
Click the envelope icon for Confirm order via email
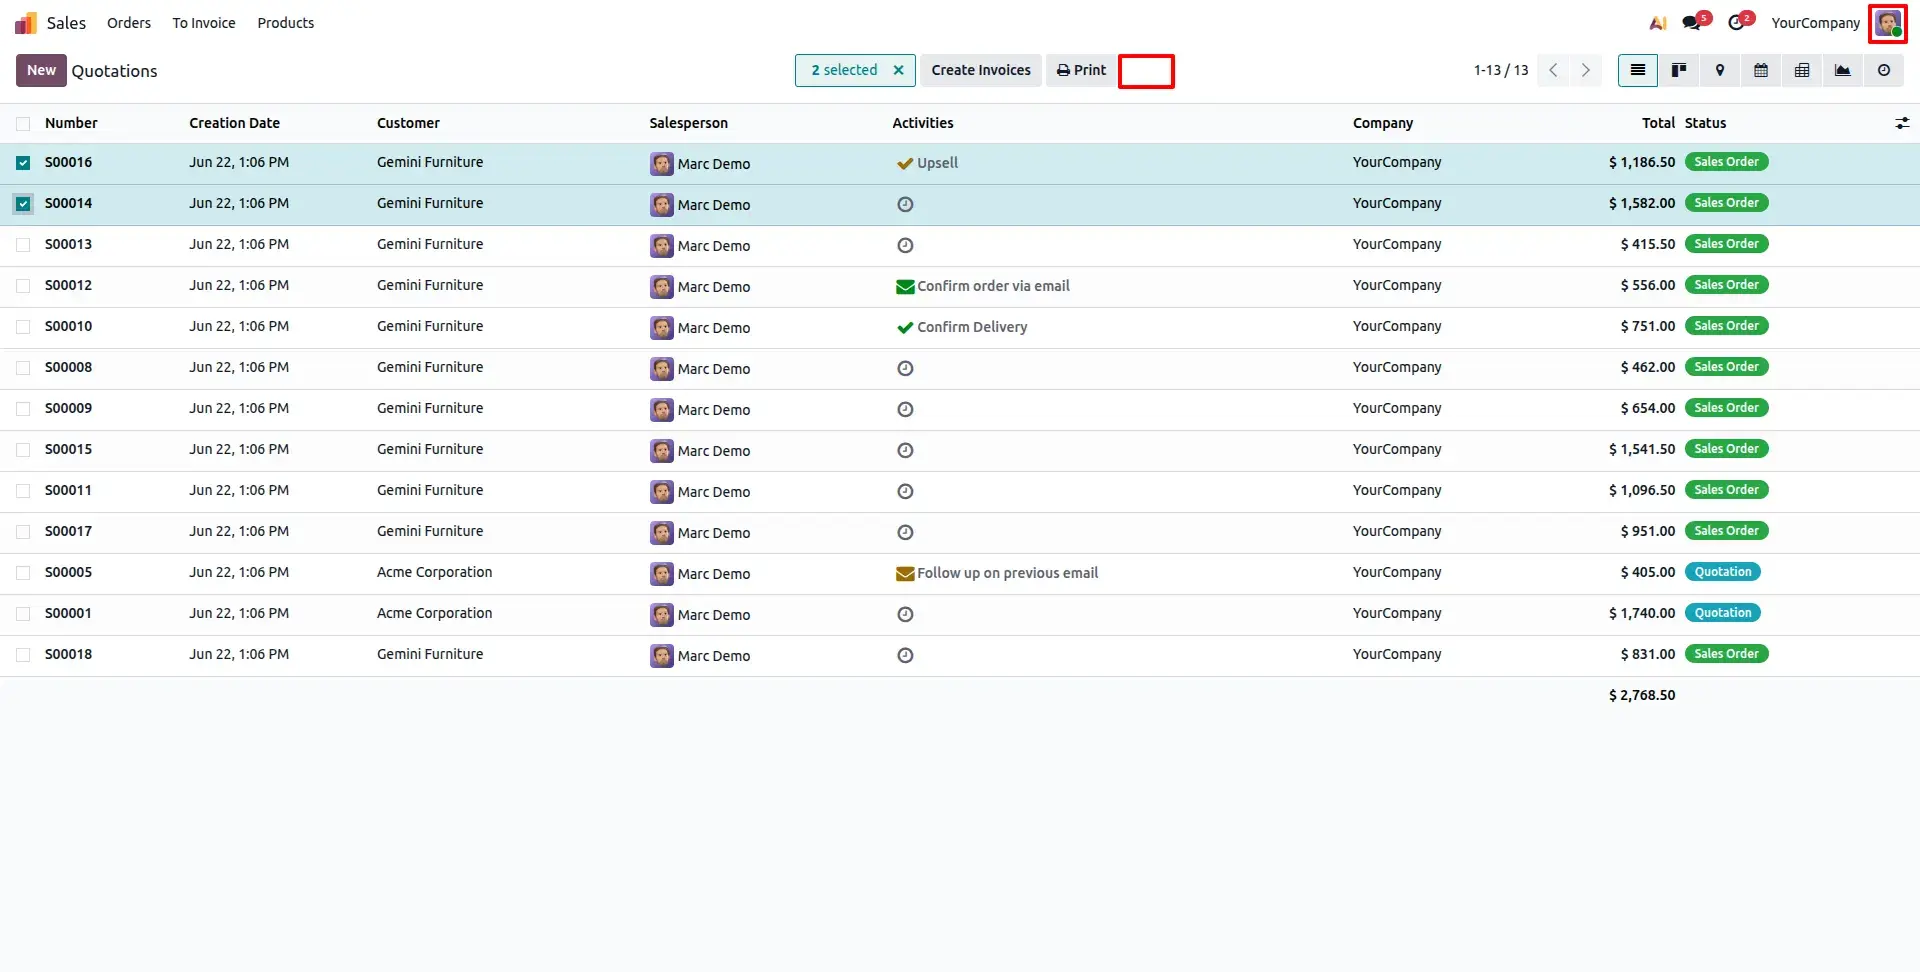pyautogui.click(x=905, y=287)
